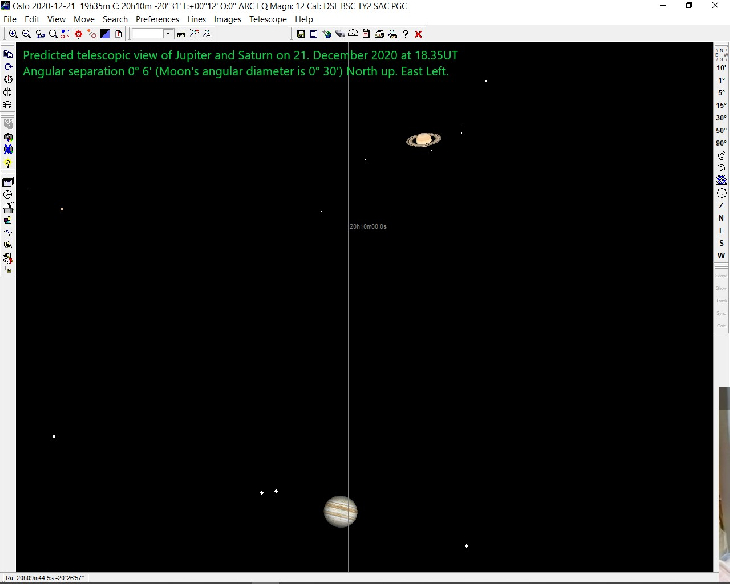Open the Telescope menu
Image resolution: width=730 pixels, height=584 pixels.
pyautogui.click(x=267, y=19)
